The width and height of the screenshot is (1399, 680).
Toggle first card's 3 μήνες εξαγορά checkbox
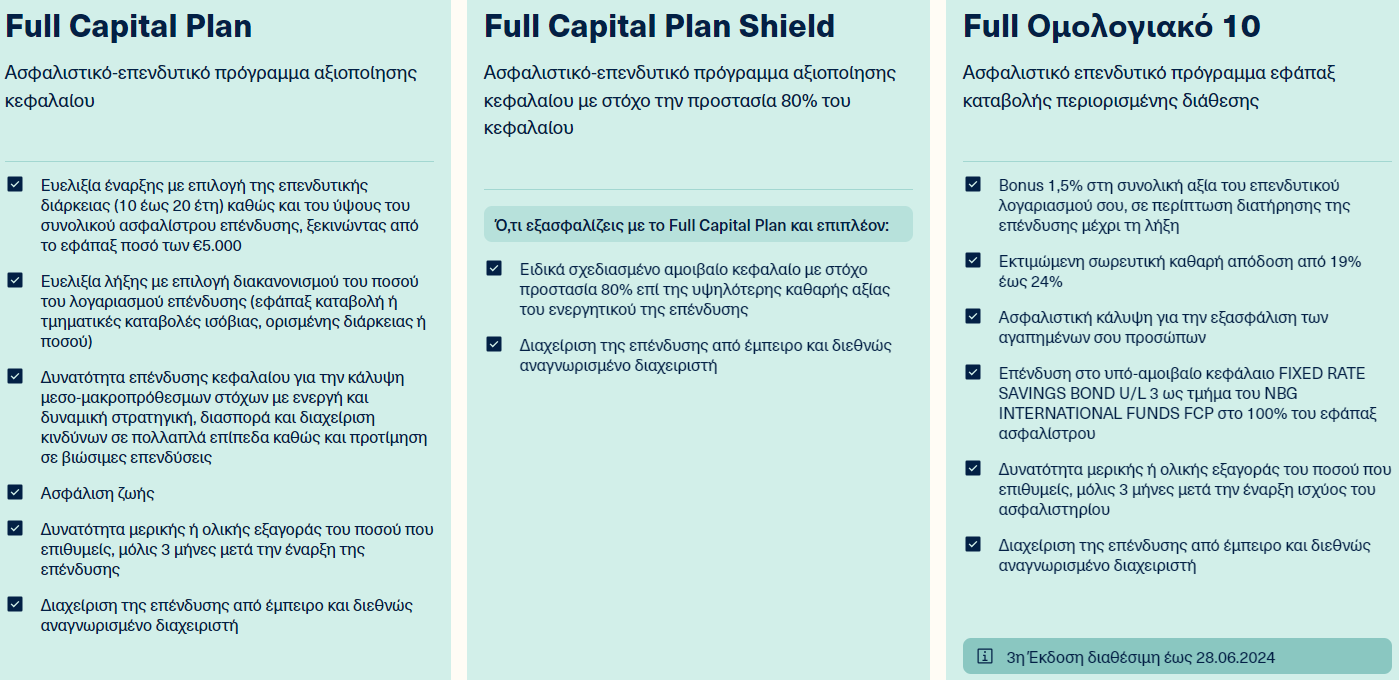[14, 528]
